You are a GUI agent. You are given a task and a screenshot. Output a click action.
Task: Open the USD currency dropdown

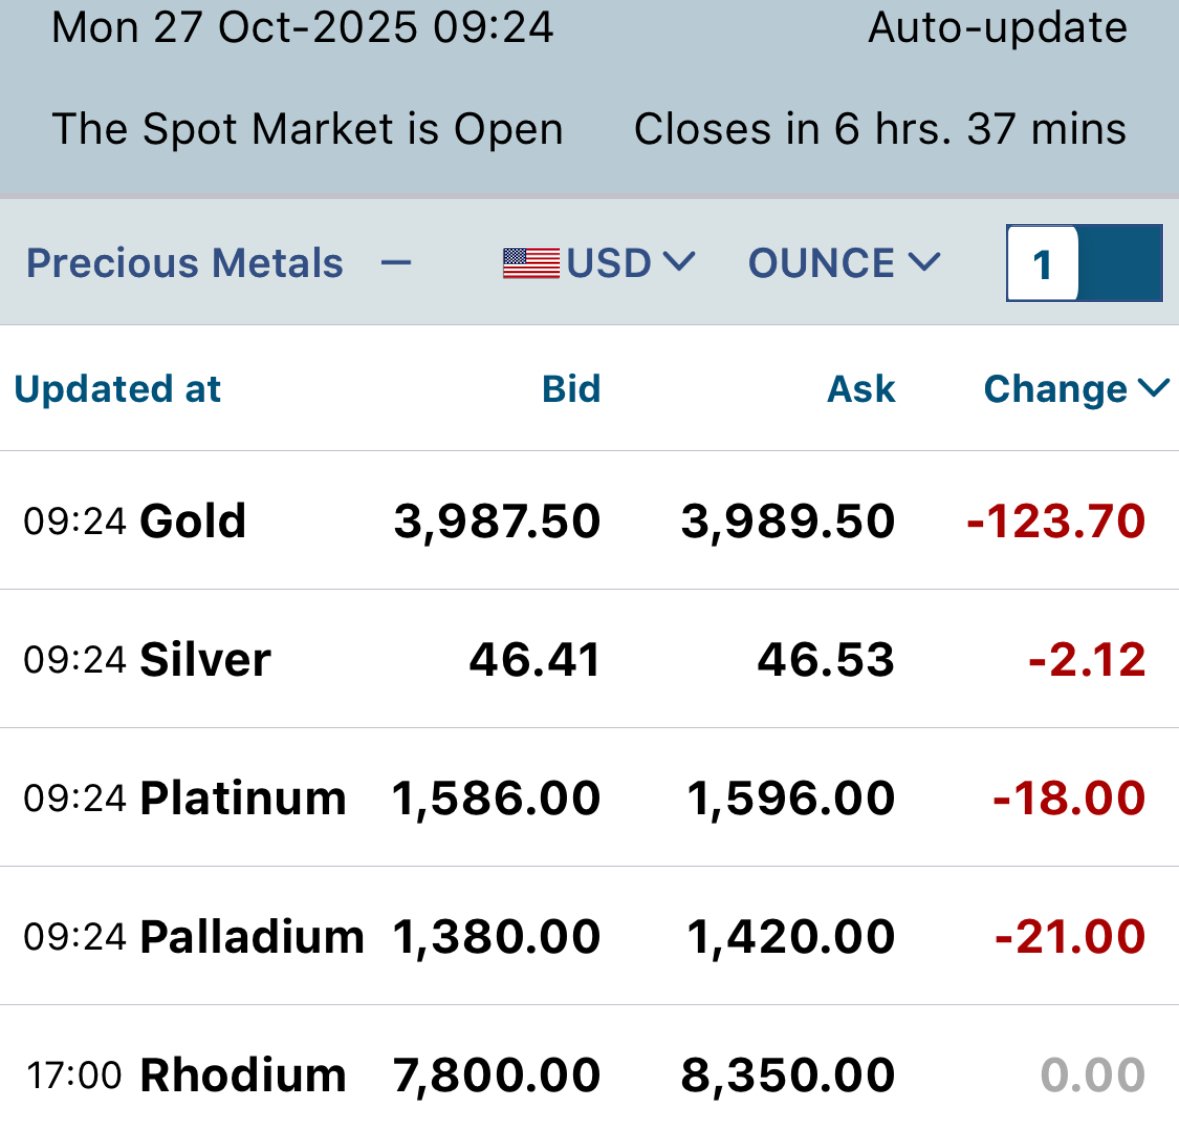628,264
